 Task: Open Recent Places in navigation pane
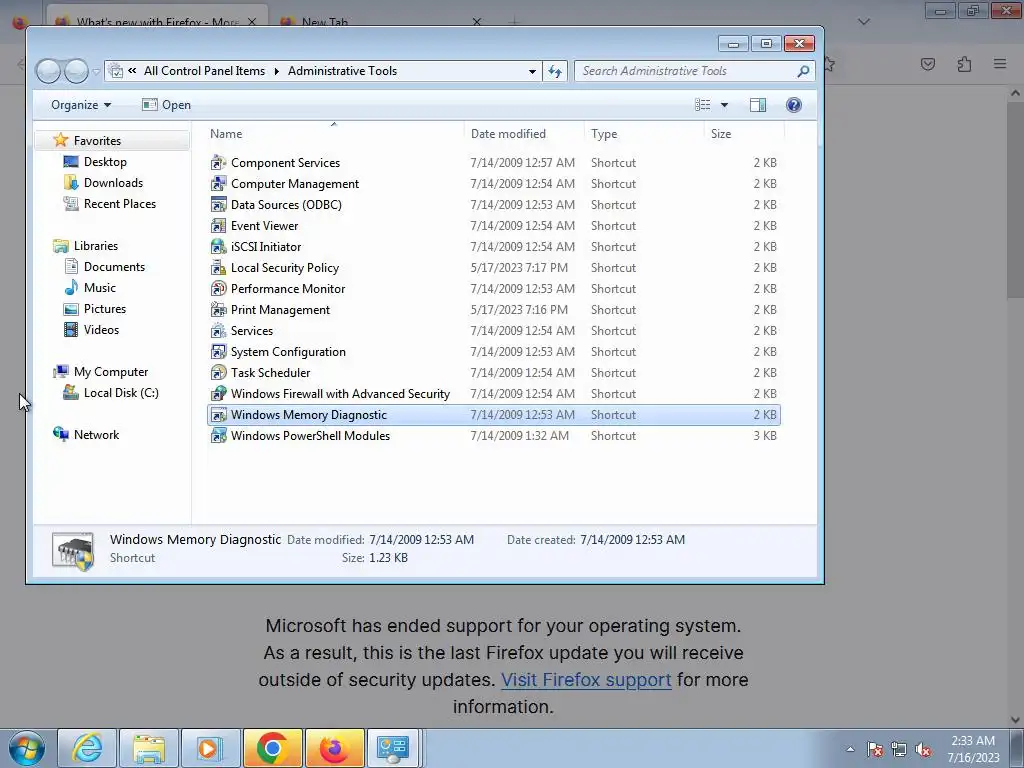[x=120, y=204]
